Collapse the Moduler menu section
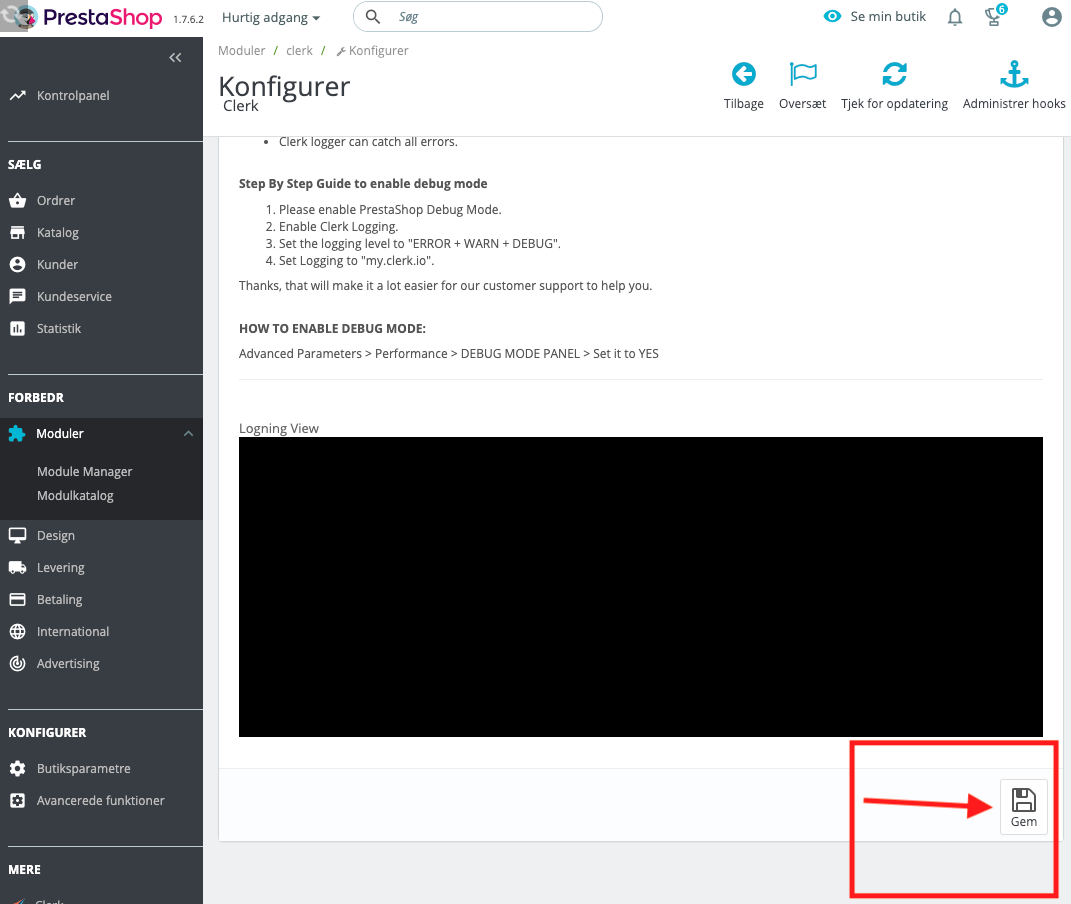 (x=188, y=434)
